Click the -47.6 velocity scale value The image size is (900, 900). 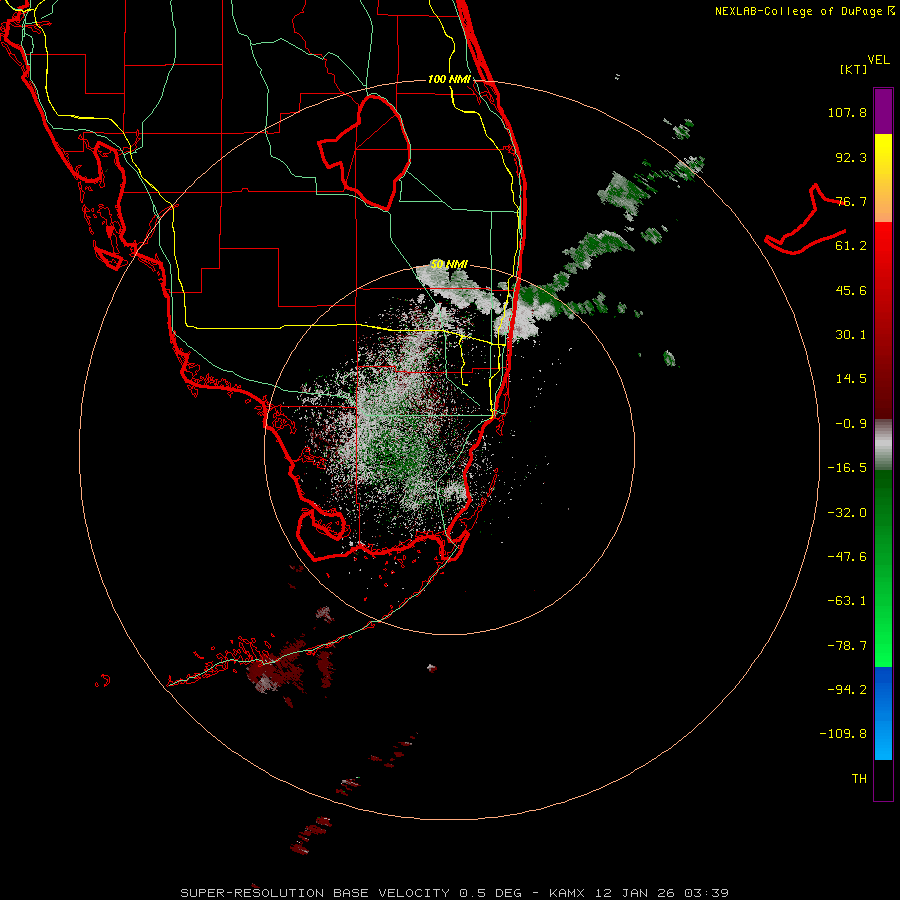click(x=847, y=557)
